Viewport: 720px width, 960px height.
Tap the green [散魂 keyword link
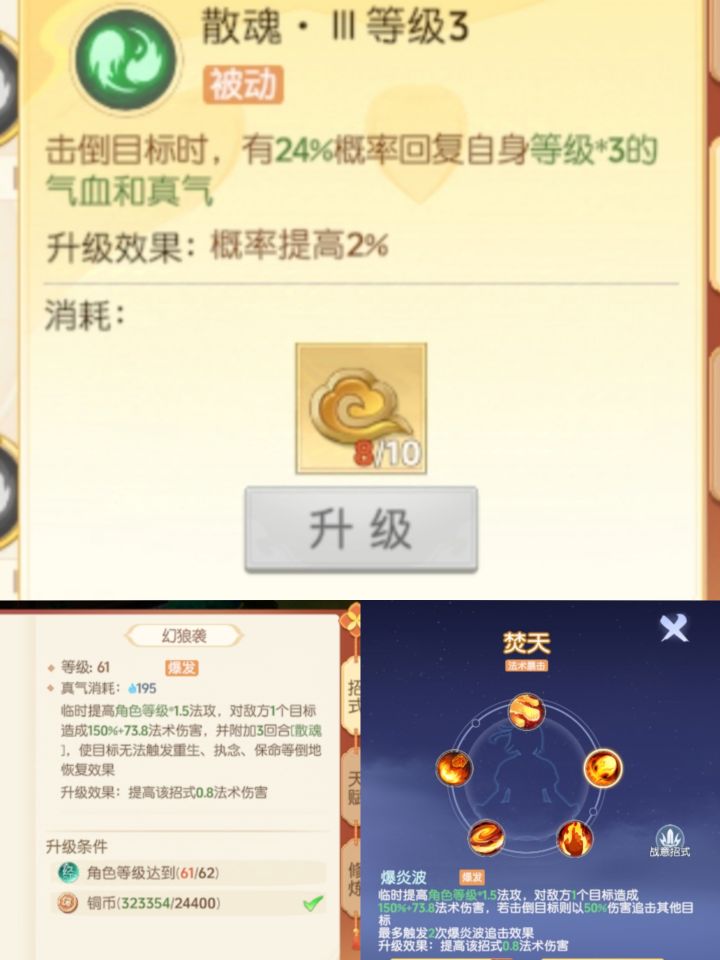coord(307,730)
